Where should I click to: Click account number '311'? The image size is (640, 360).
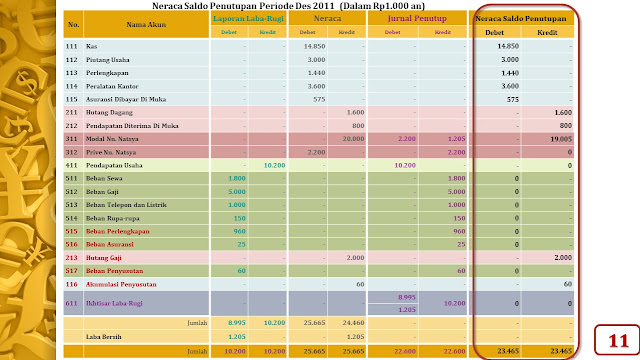[71, 139]
